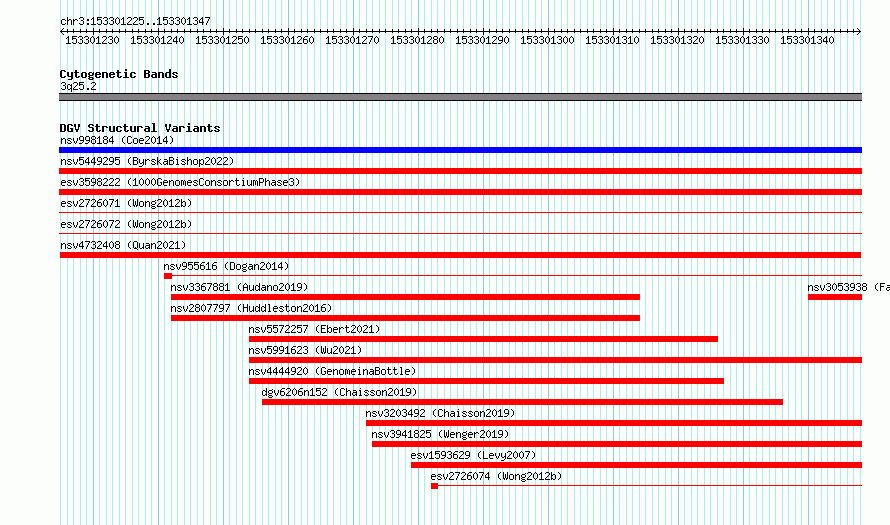Select esv1593629 (Levy2007) label
The width and height of the screenshot is (890, 525).
point(473,455)
